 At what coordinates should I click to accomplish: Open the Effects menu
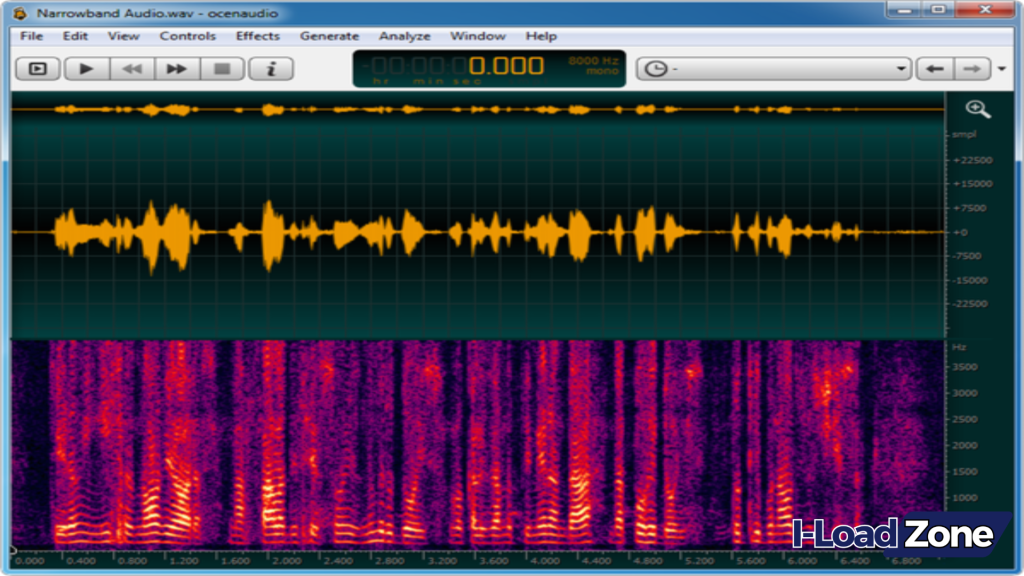(x=257, y=36)
